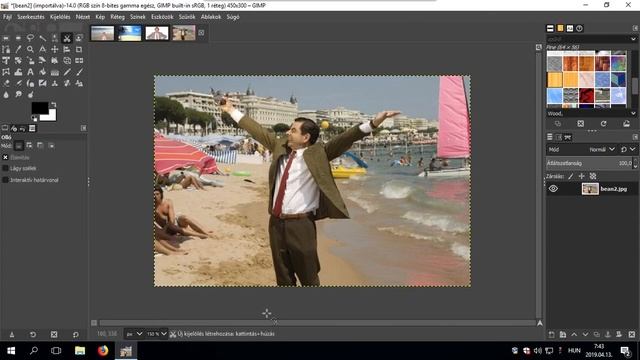Select the Eraser tool
The image size is (640, 360).
6,83
